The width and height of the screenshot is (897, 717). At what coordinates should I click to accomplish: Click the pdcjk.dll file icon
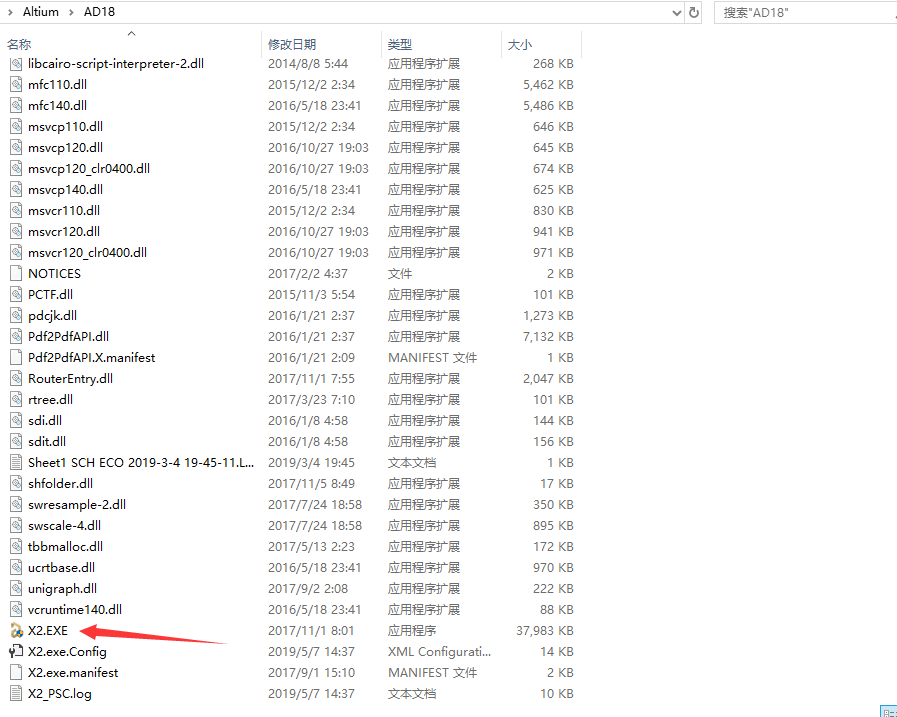[x=15, y=315]
